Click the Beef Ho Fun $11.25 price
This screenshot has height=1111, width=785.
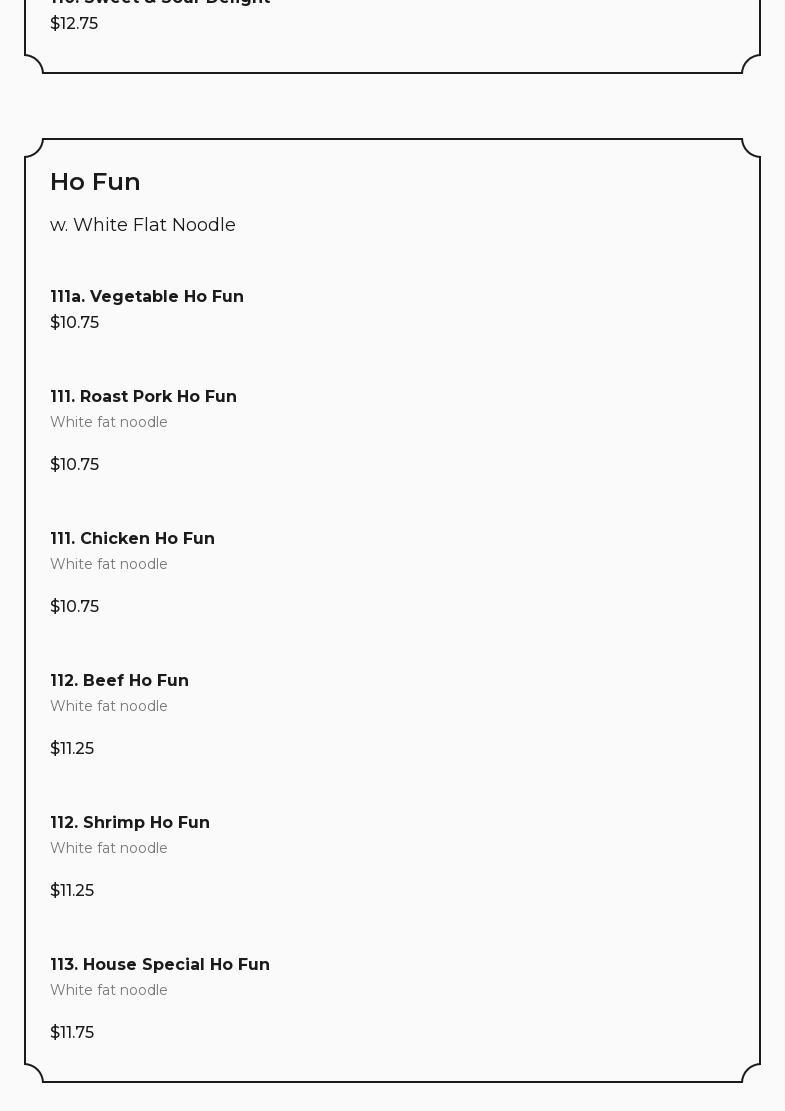point(72,749)
